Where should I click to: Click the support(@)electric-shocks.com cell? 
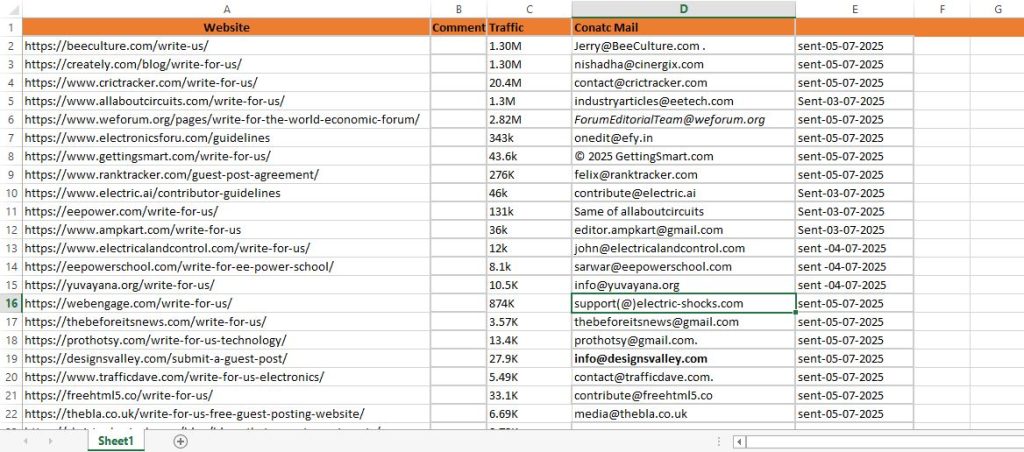(684, 303)
